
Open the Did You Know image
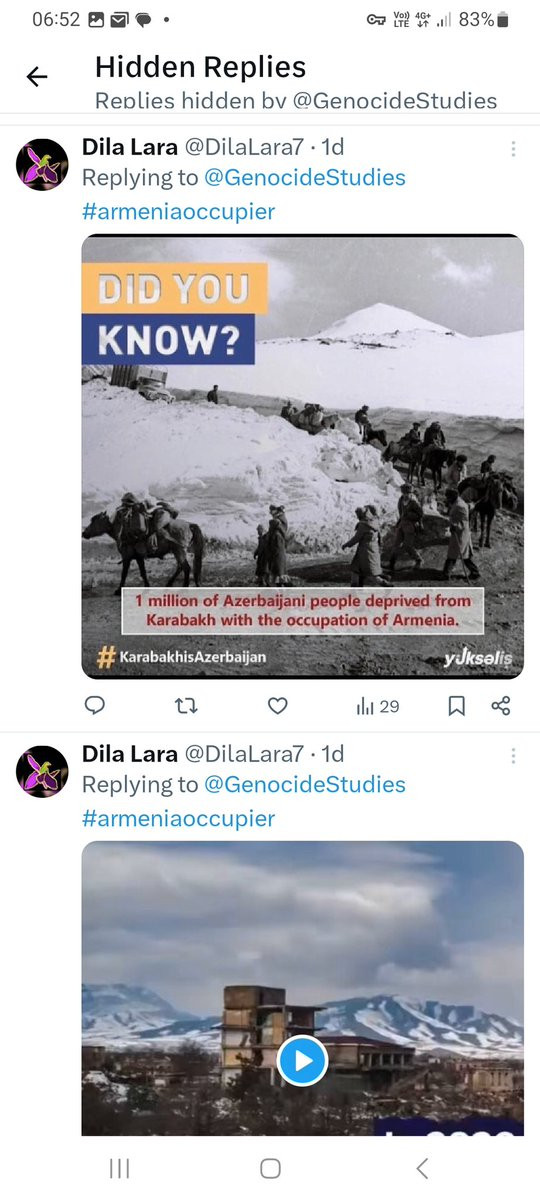[x=303, y=457]
